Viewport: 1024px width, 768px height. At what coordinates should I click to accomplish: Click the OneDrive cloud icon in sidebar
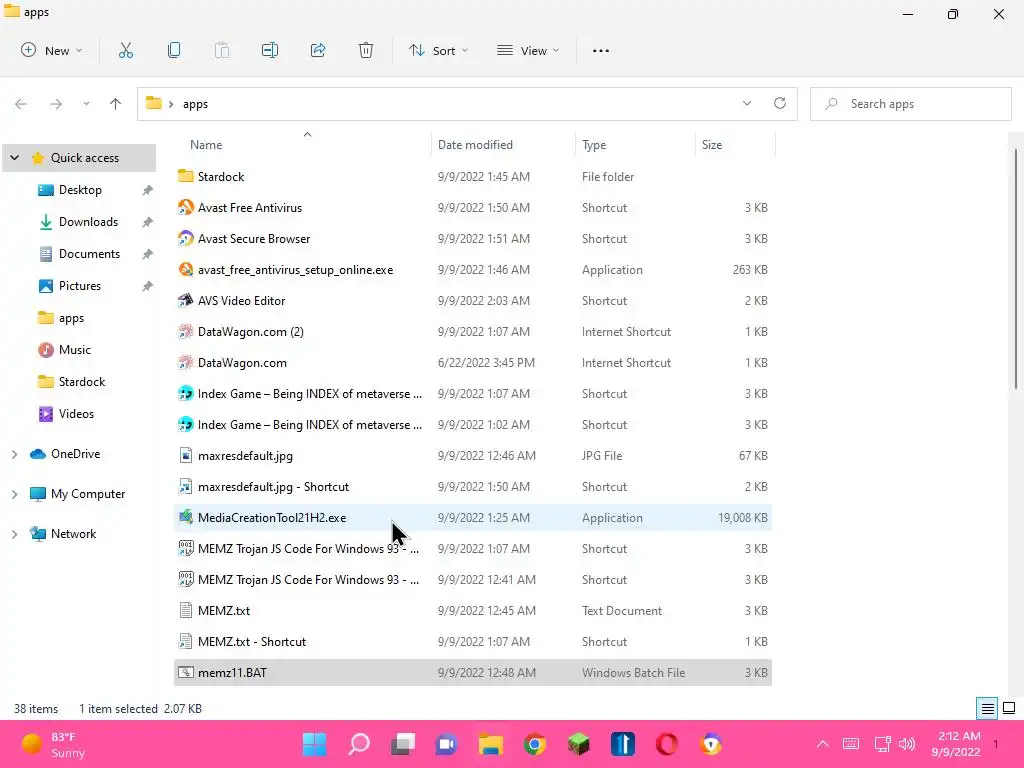[38, 454]
